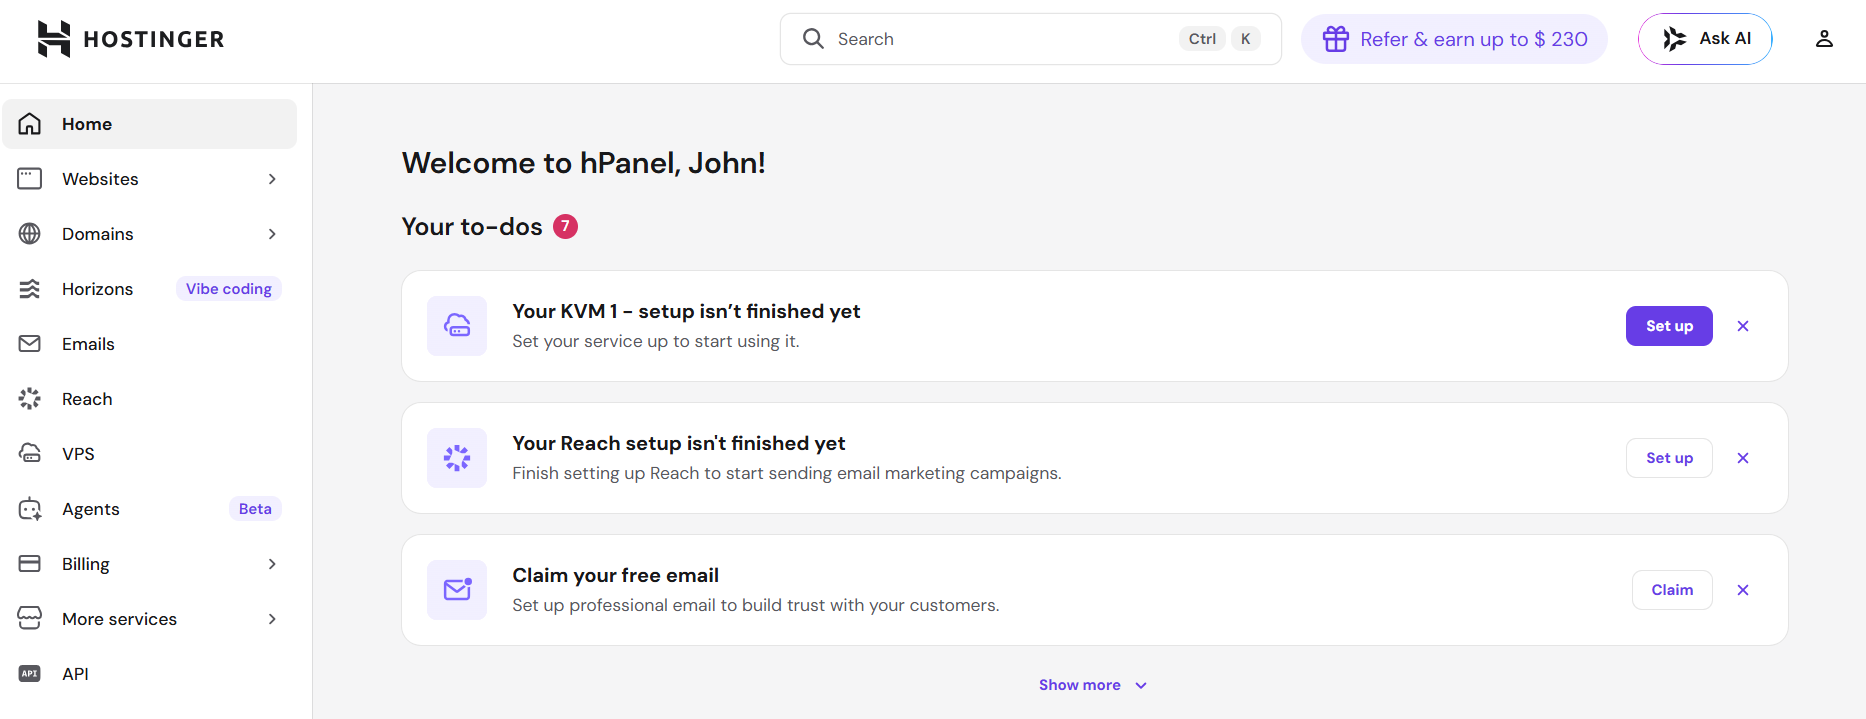The height and width of the screenshot is (719, 1866).
Task: Click the Beta badge next to Agents
Action: click(255, 509)
